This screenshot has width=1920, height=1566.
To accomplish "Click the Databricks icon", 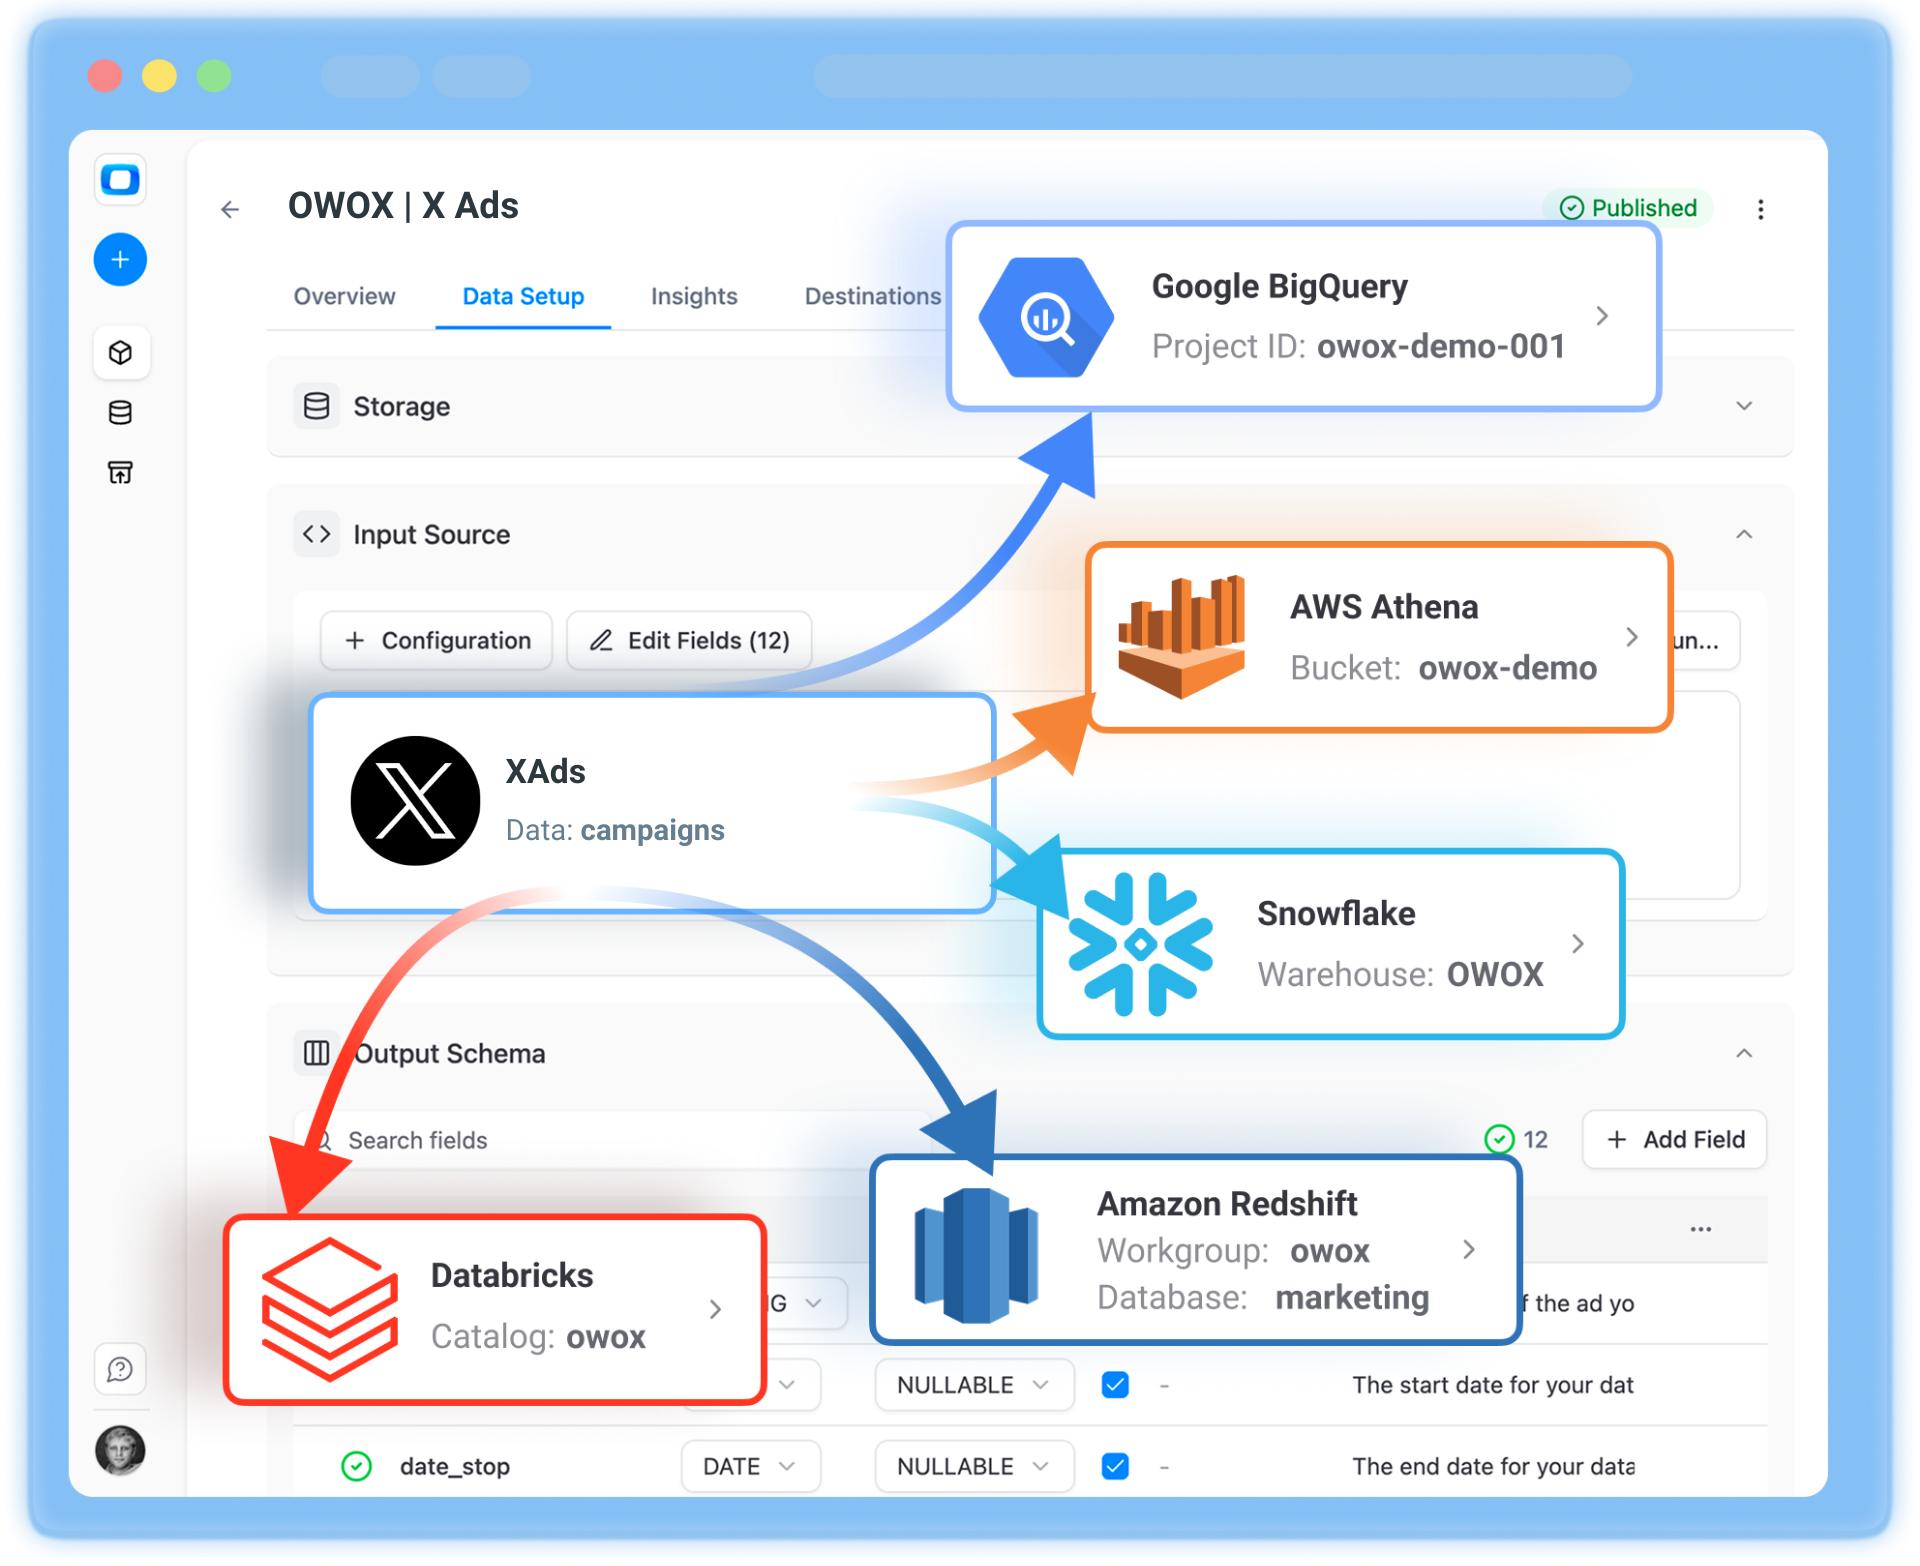I will pyautogui.click(x=327, y=1308).
